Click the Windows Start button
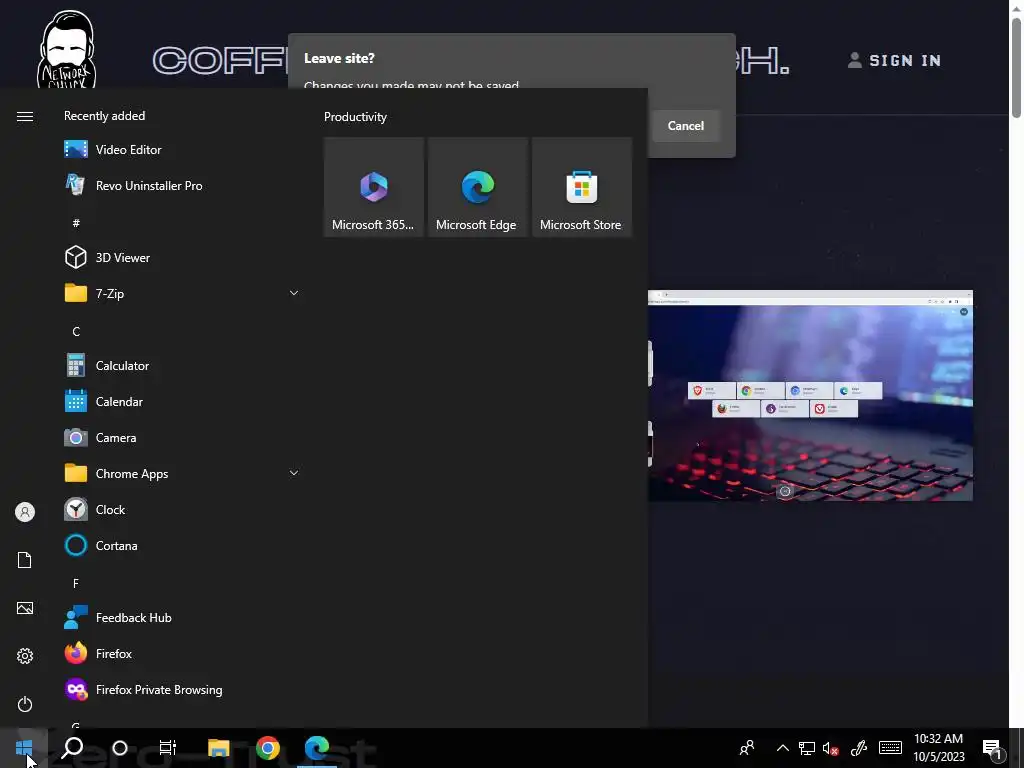The width and height of the screenshot is (1024, 768). [x=24, y=748]
